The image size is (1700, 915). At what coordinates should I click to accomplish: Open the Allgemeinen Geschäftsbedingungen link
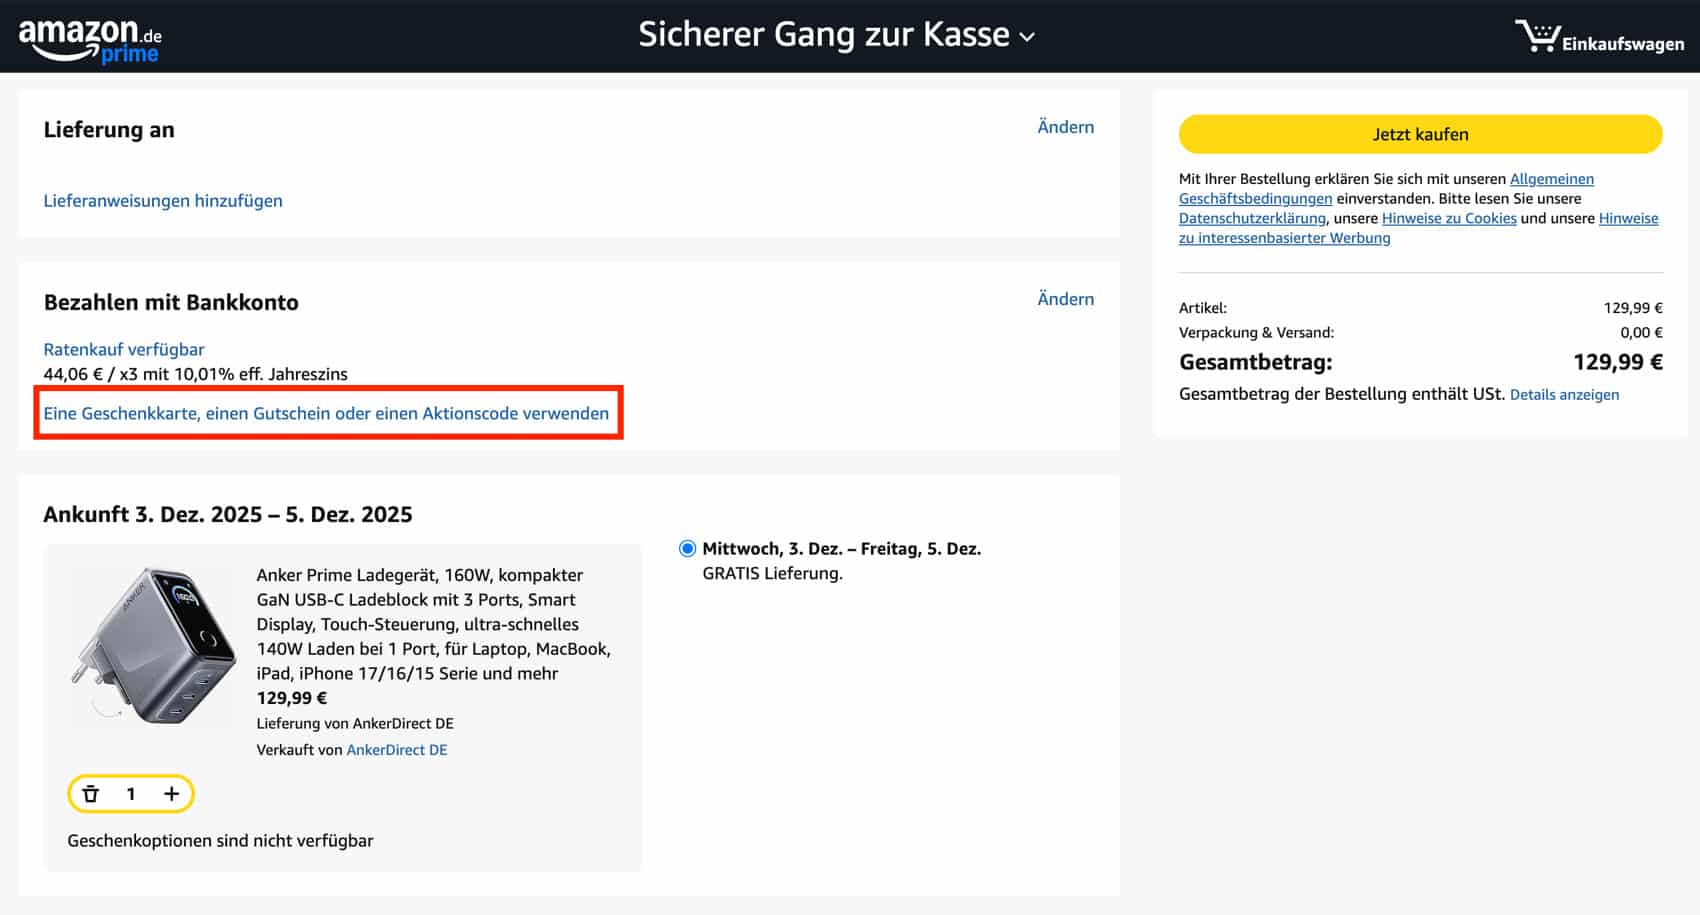coord(1551,179)
